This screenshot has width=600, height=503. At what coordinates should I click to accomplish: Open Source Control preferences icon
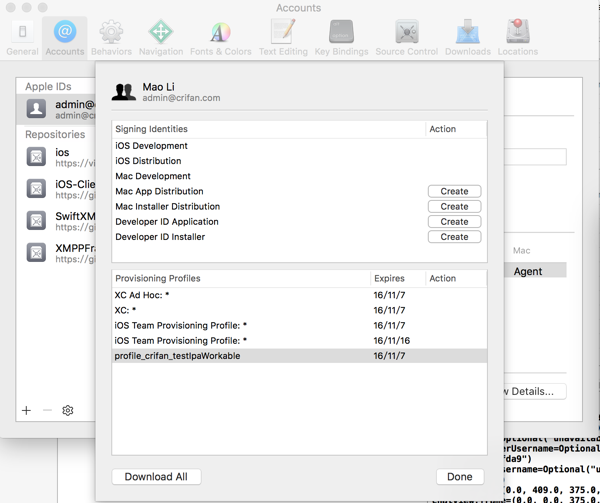(407, 32)
